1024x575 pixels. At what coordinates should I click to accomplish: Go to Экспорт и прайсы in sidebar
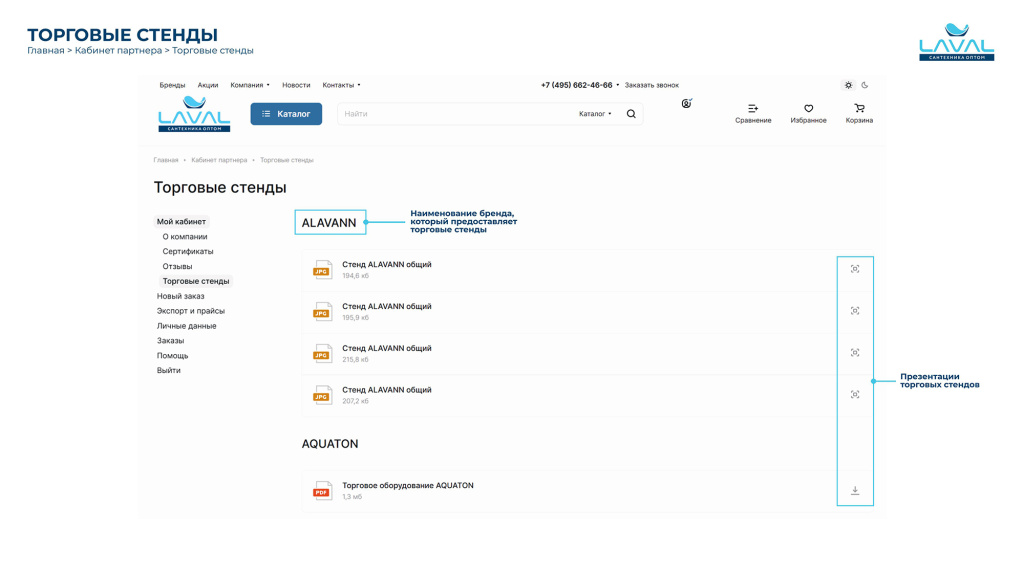point(190,311)
